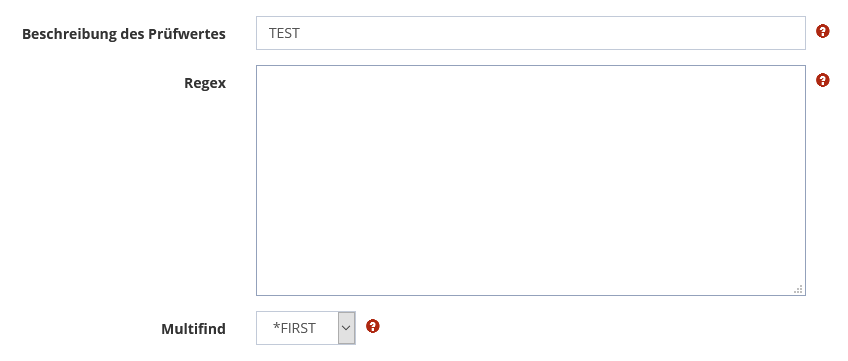This screenshot has width=848, height=361.
Task: Click the red question mark next to Regex box
Action: coord(822,81)
